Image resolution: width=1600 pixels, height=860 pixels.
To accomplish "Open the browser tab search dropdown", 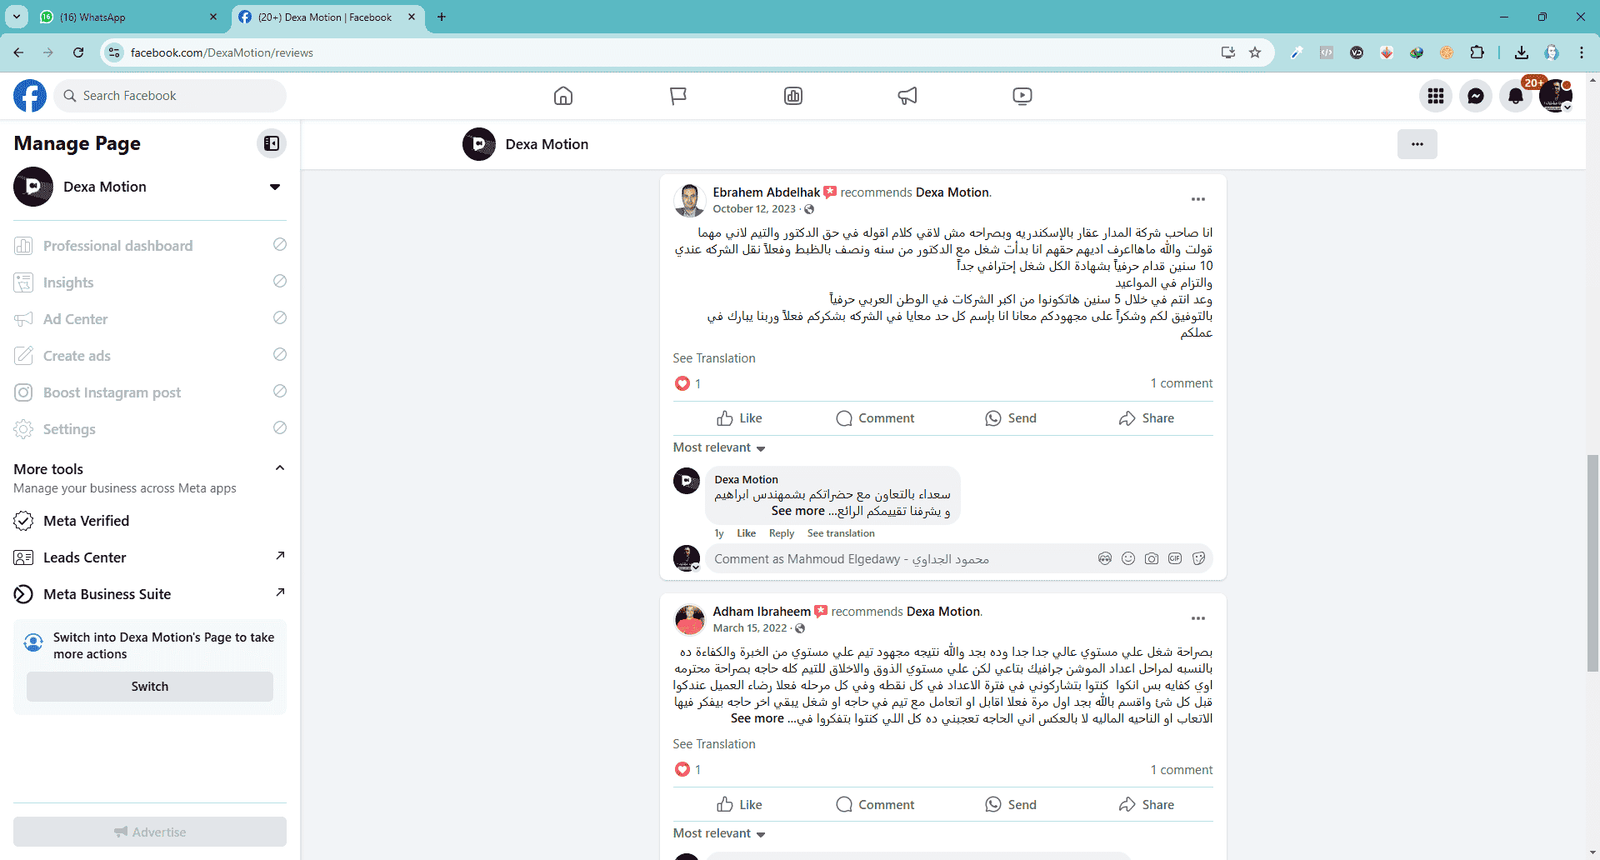I will (x=17, y=17).
